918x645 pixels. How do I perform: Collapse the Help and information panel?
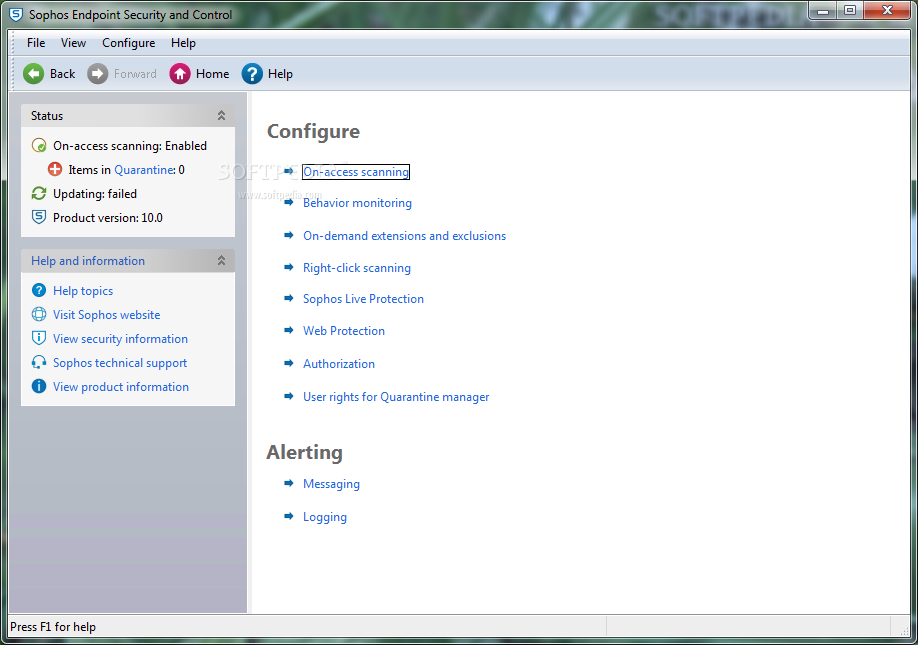click(x=221, y=260)
